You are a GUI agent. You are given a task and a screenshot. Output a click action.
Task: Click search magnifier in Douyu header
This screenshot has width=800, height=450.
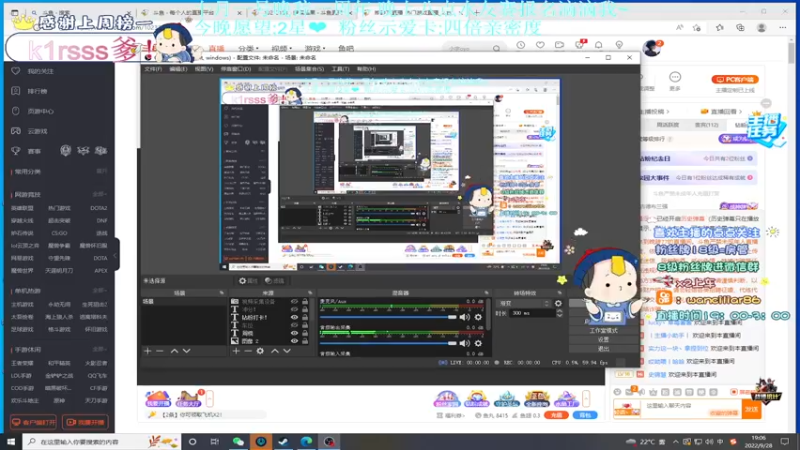click(x=496, y=48)
